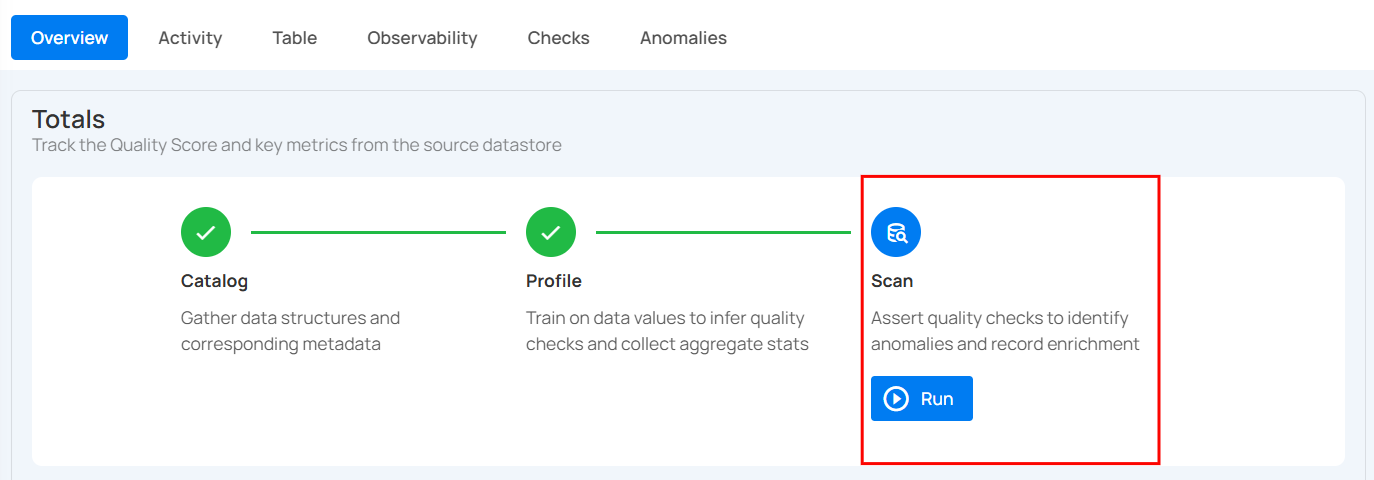The image size is (1374, 480).
Task: Click the Profile step title
Action: pyautogui.click(x=553, y=281)
